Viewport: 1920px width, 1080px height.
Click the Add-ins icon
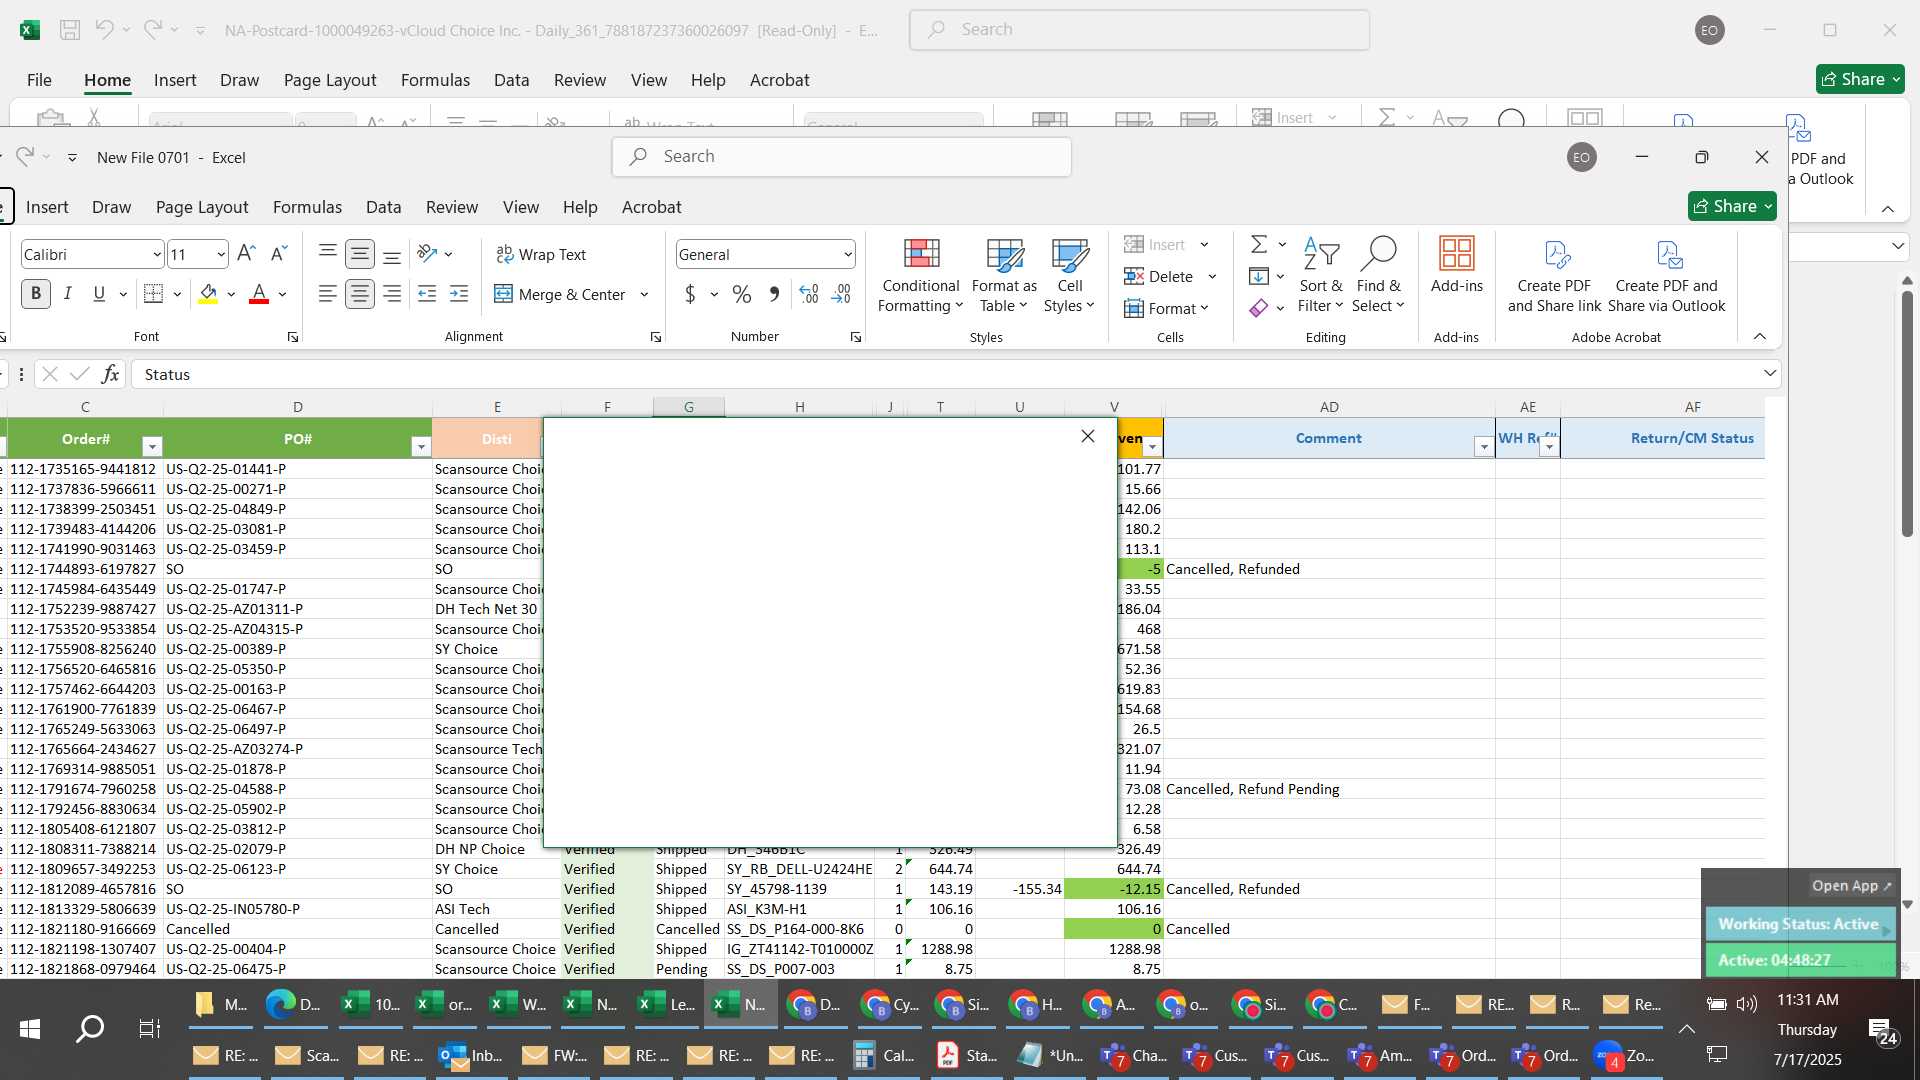click(1456, 266)
